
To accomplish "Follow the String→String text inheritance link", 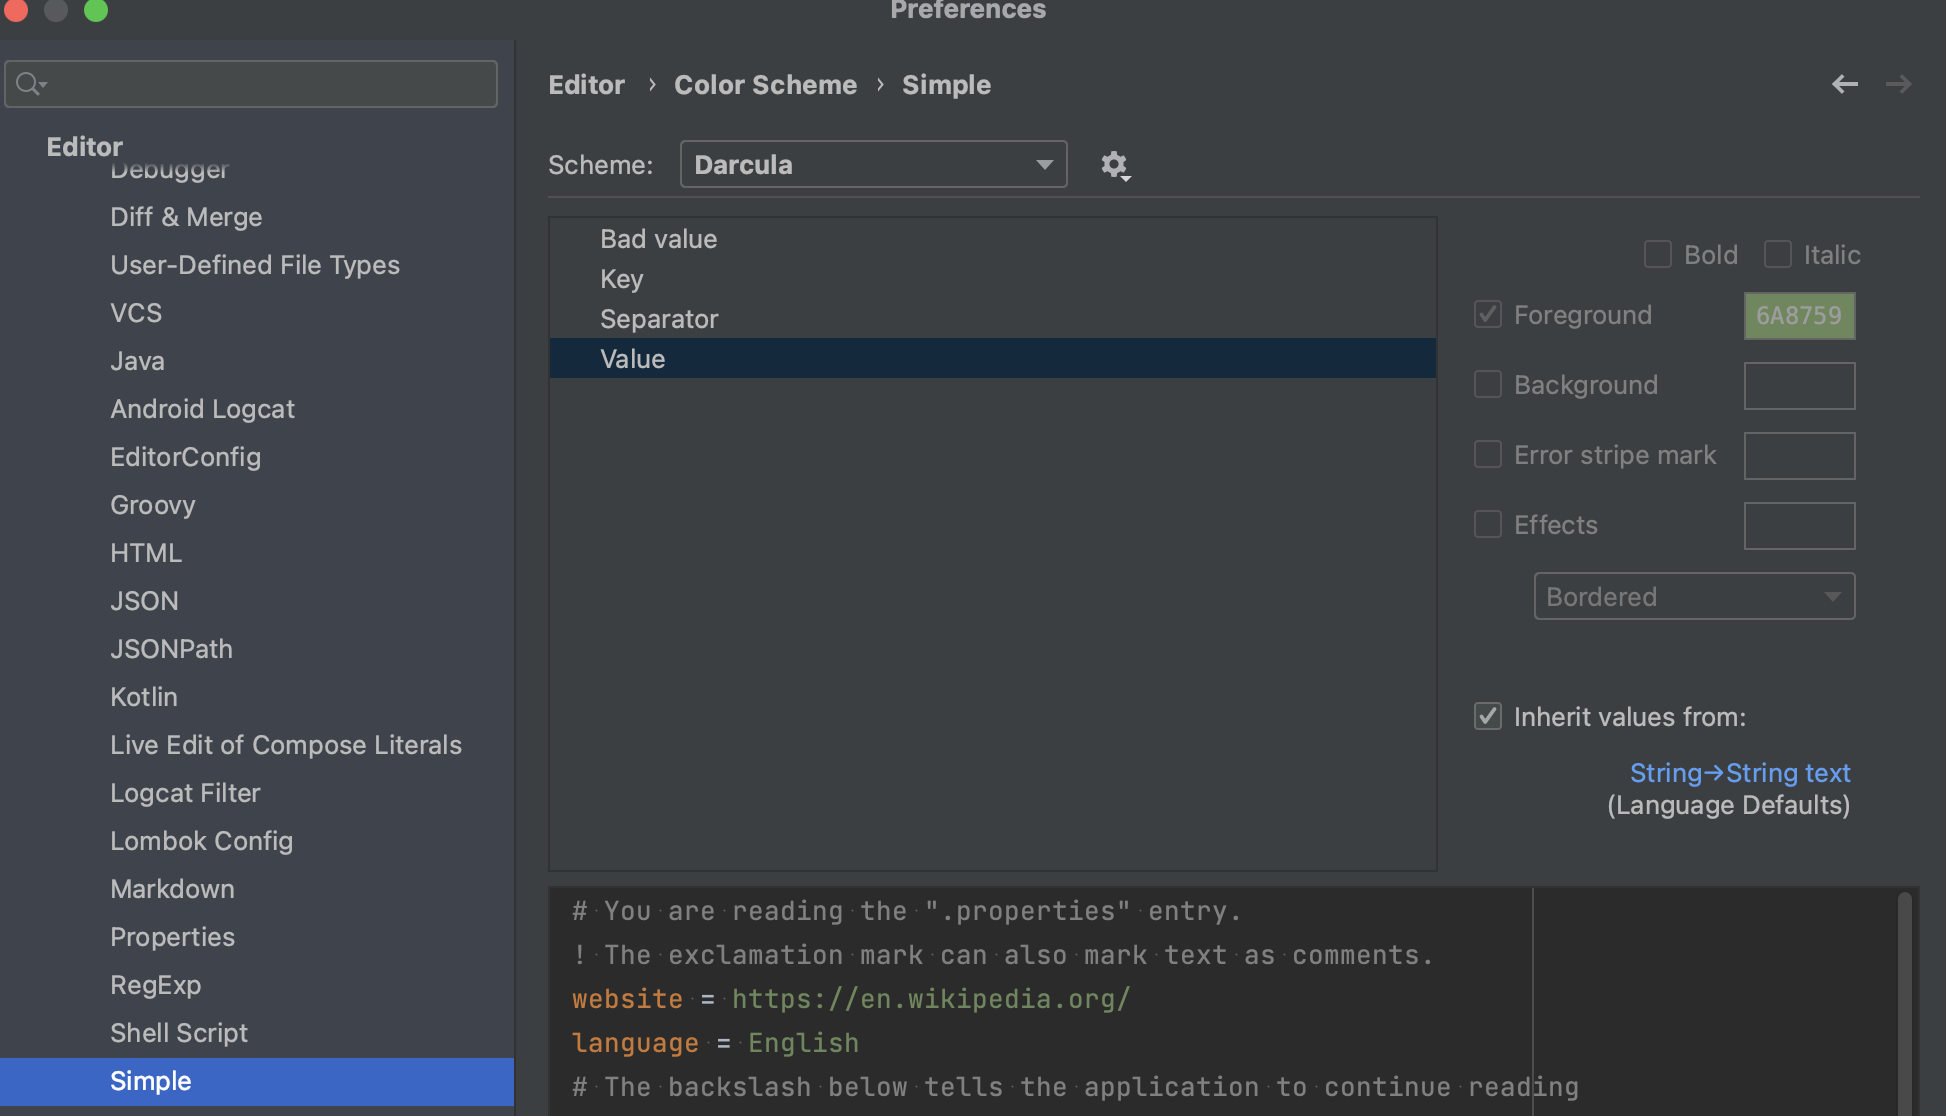I will 1739,772.
